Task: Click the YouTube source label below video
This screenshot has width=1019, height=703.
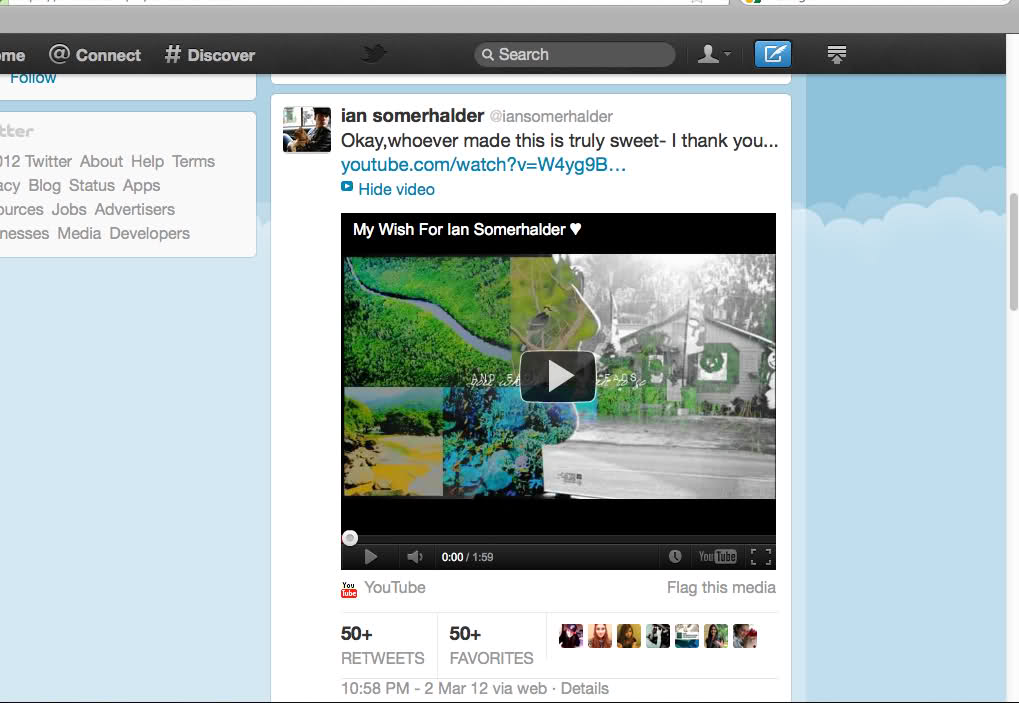Action: click(x=394, y=587)
